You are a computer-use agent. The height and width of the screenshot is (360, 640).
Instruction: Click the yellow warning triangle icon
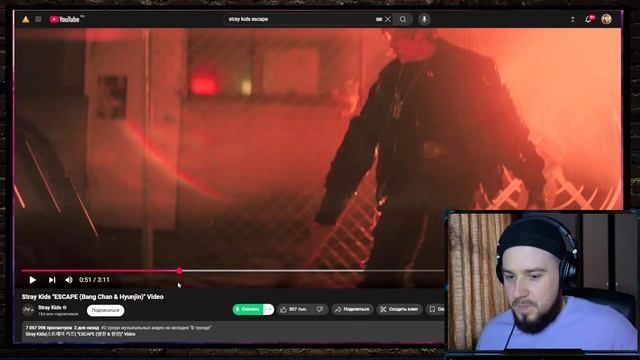pos(25,19)
